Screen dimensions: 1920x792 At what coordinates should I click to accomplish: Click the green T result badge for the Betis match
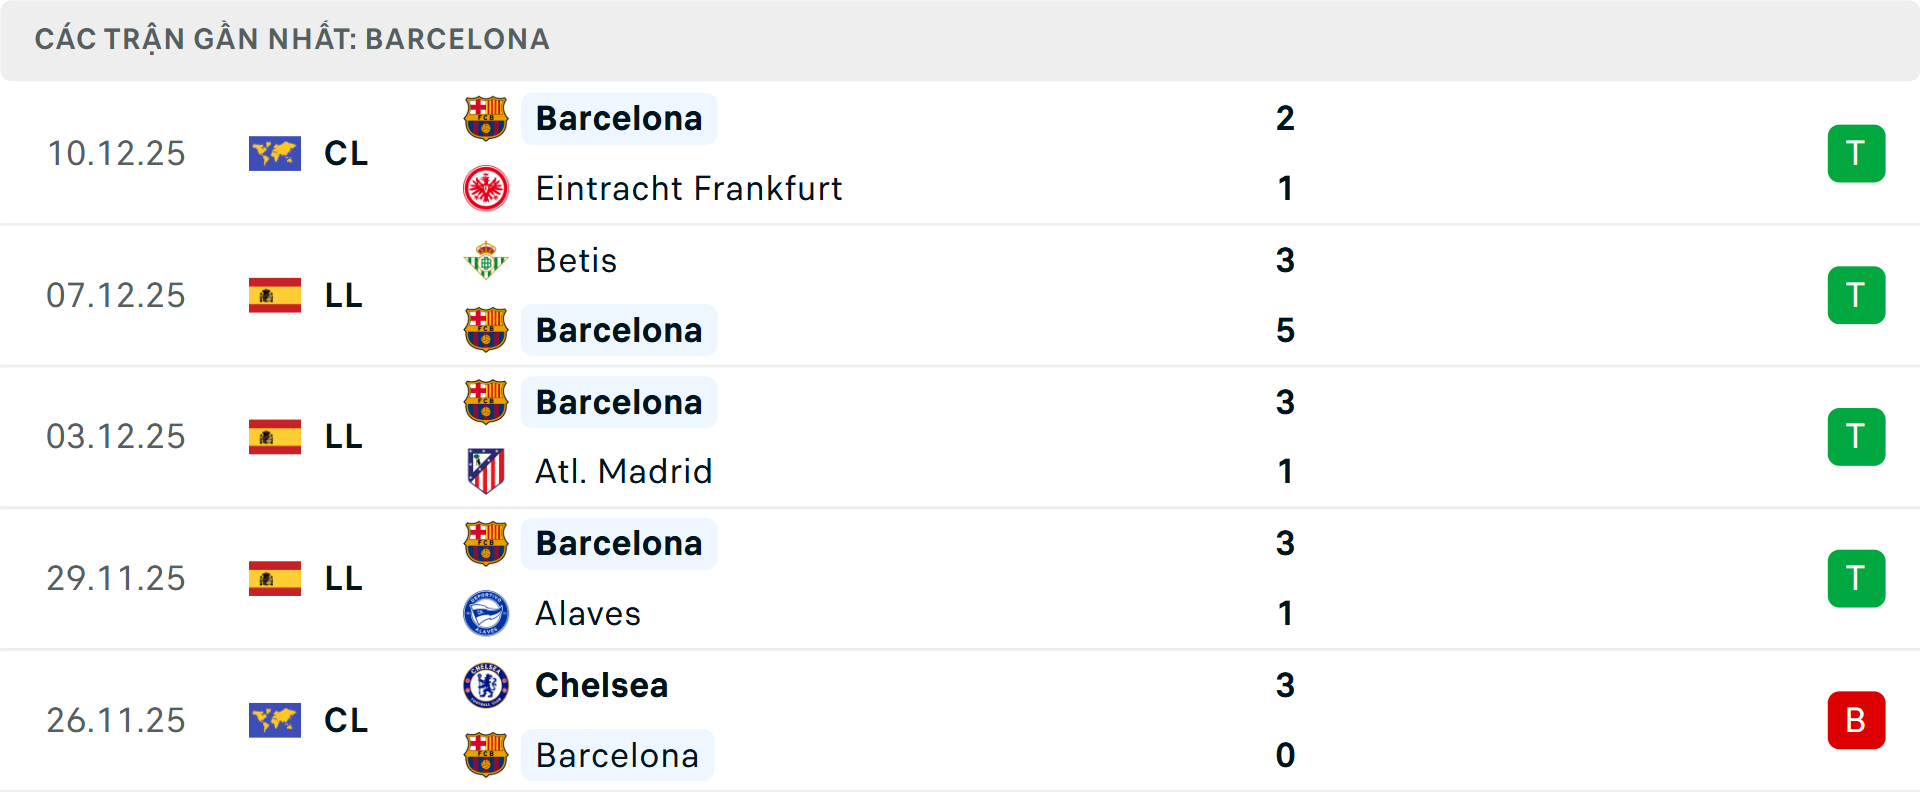point(1856,295)
